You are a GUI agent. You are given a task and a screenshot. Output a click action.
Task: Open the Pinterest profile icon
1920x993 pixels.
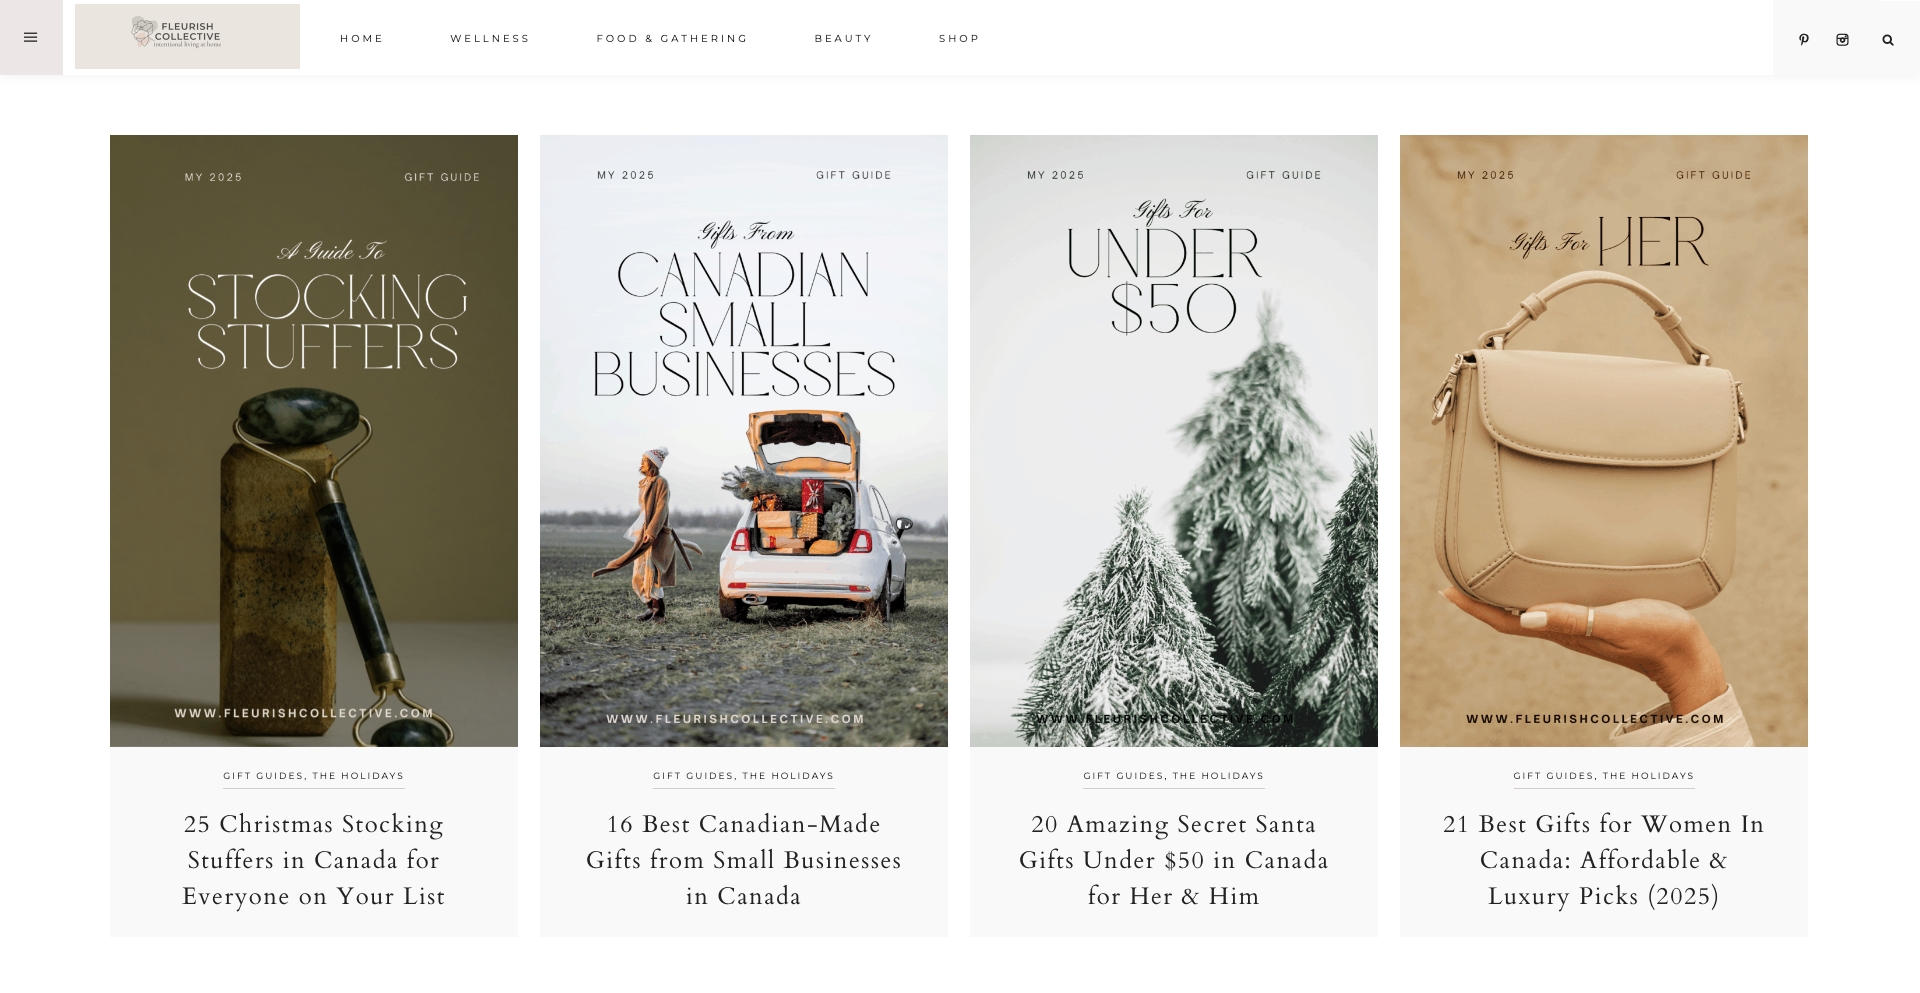pyautogui.click(x=1803, y=40)
